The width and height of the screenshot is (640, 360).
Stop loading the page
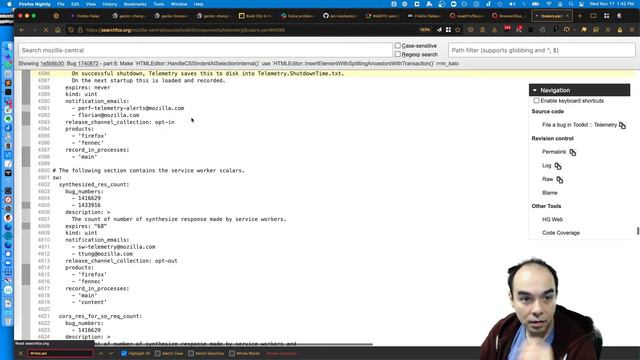coord(46,30)
